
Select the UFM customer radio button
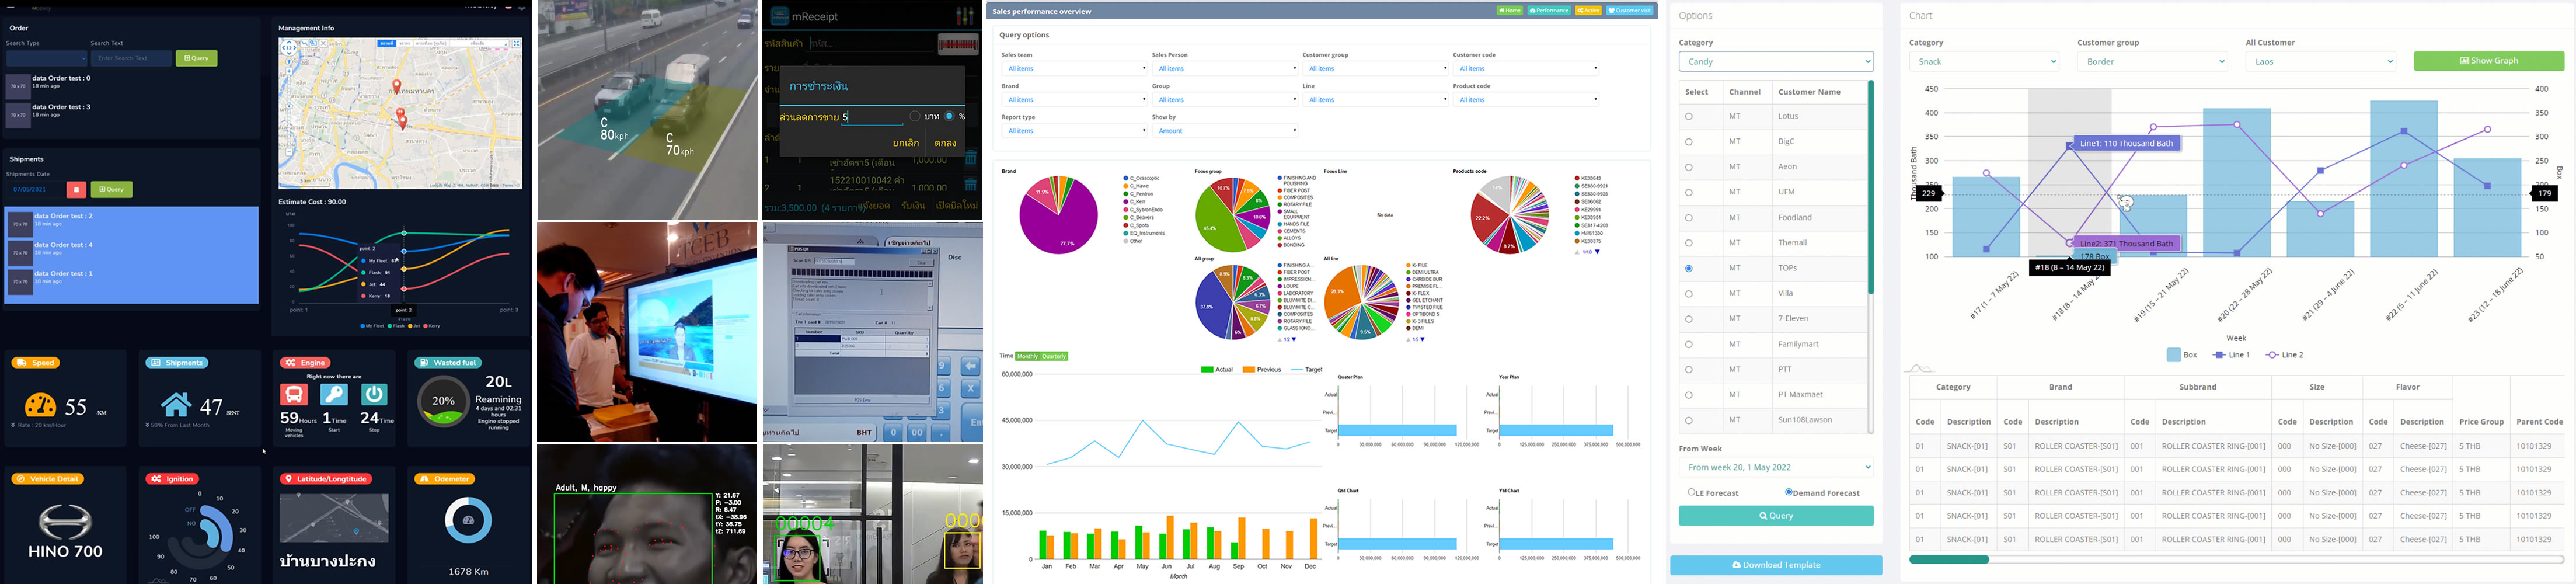click(x=1689, y=193)
